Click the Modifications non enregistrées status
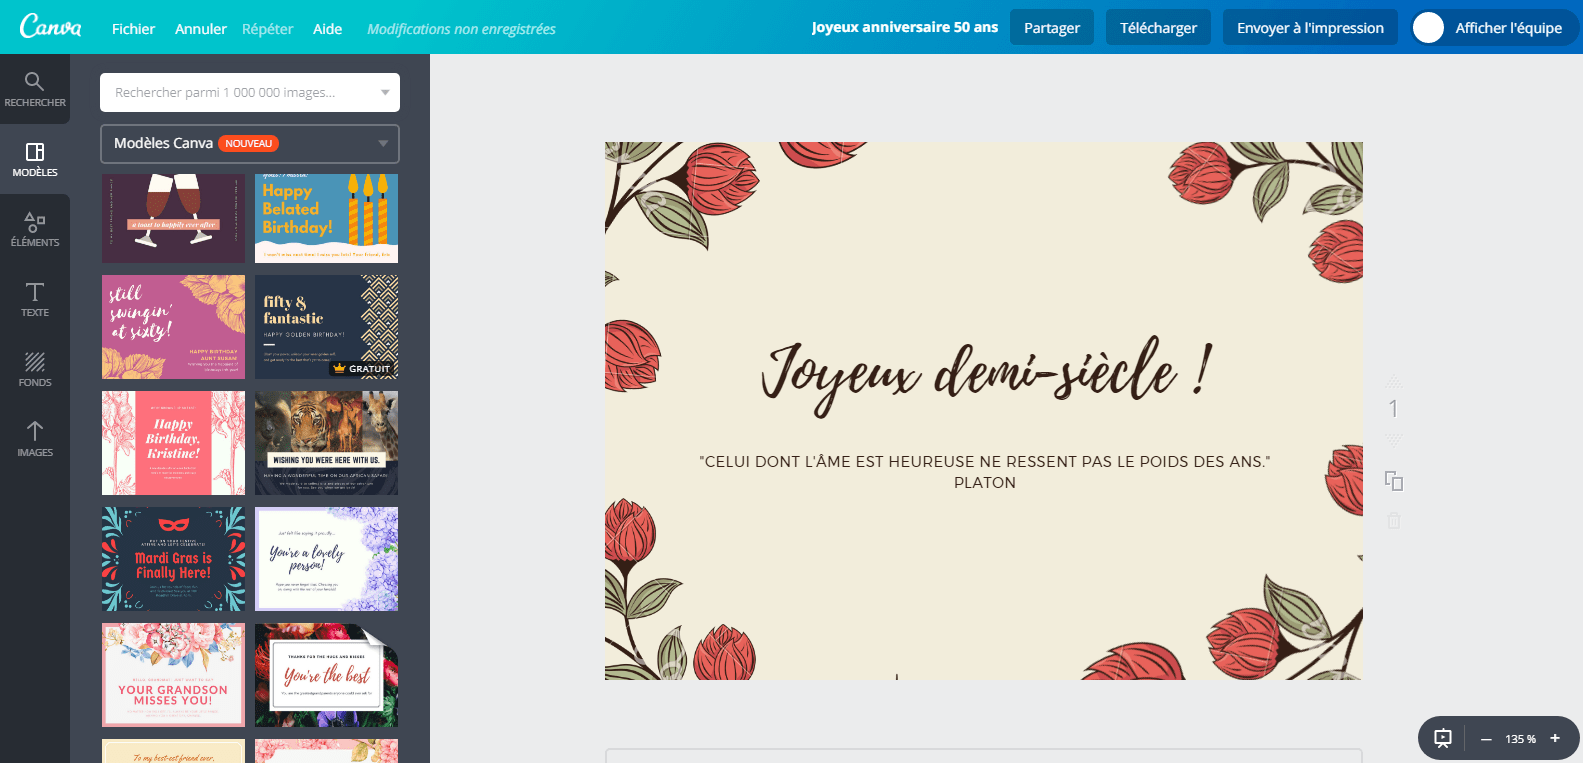Viewport: 1583px width, 763px height. 461,29
